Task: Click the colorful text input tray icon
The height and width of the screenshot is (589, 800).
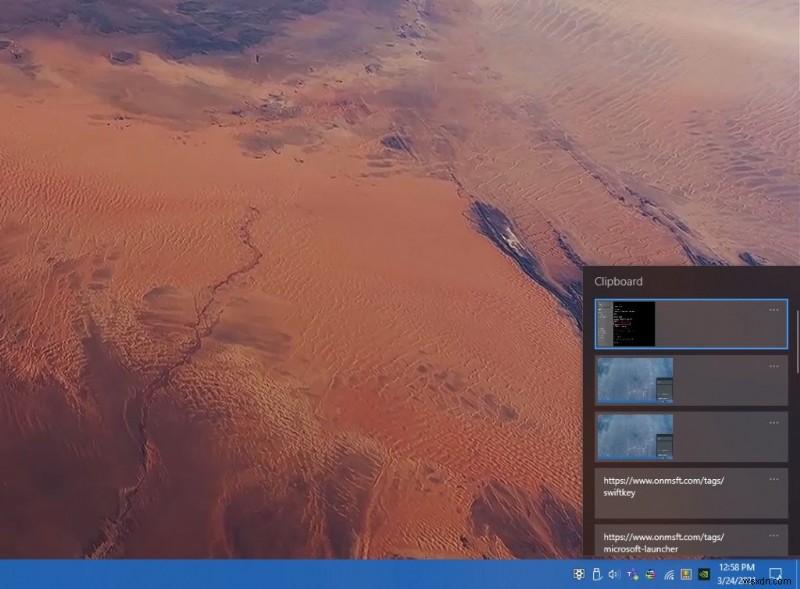Action: (631, 573)
